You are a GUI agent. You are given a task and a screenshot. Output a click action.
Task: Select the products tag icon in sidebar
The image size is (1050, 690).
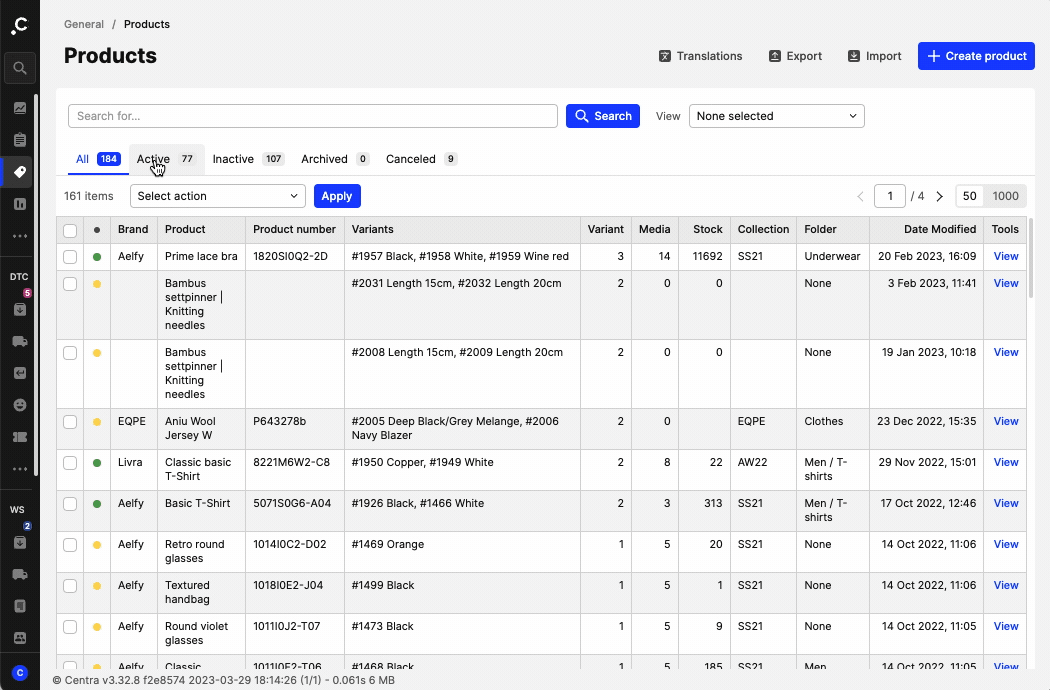[20, 172]
